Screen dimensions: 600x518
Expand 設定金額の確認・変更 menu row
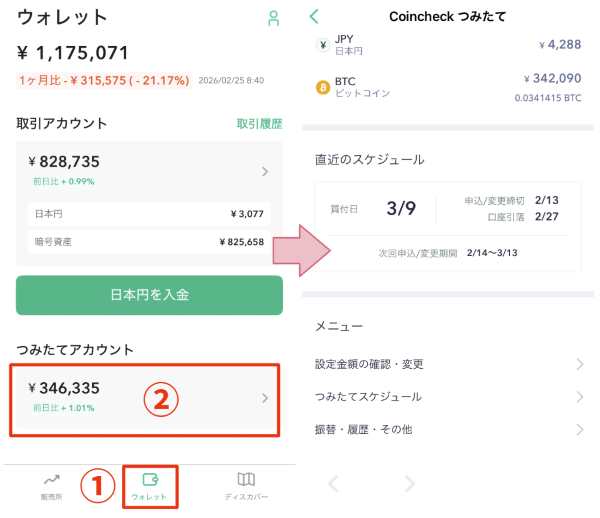447,364
